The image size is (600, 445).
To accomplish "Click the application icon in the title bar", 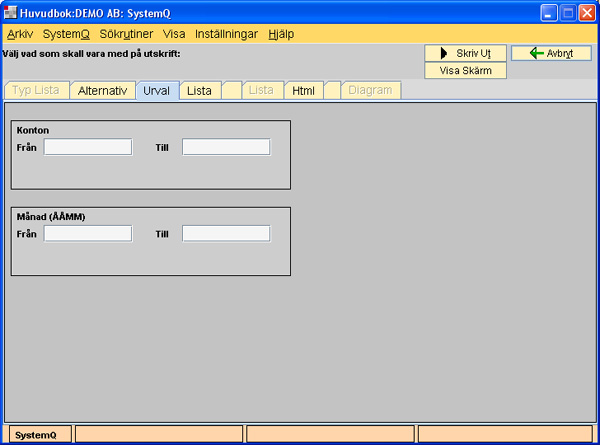I will pyautogui.click(x=11, y=13).
